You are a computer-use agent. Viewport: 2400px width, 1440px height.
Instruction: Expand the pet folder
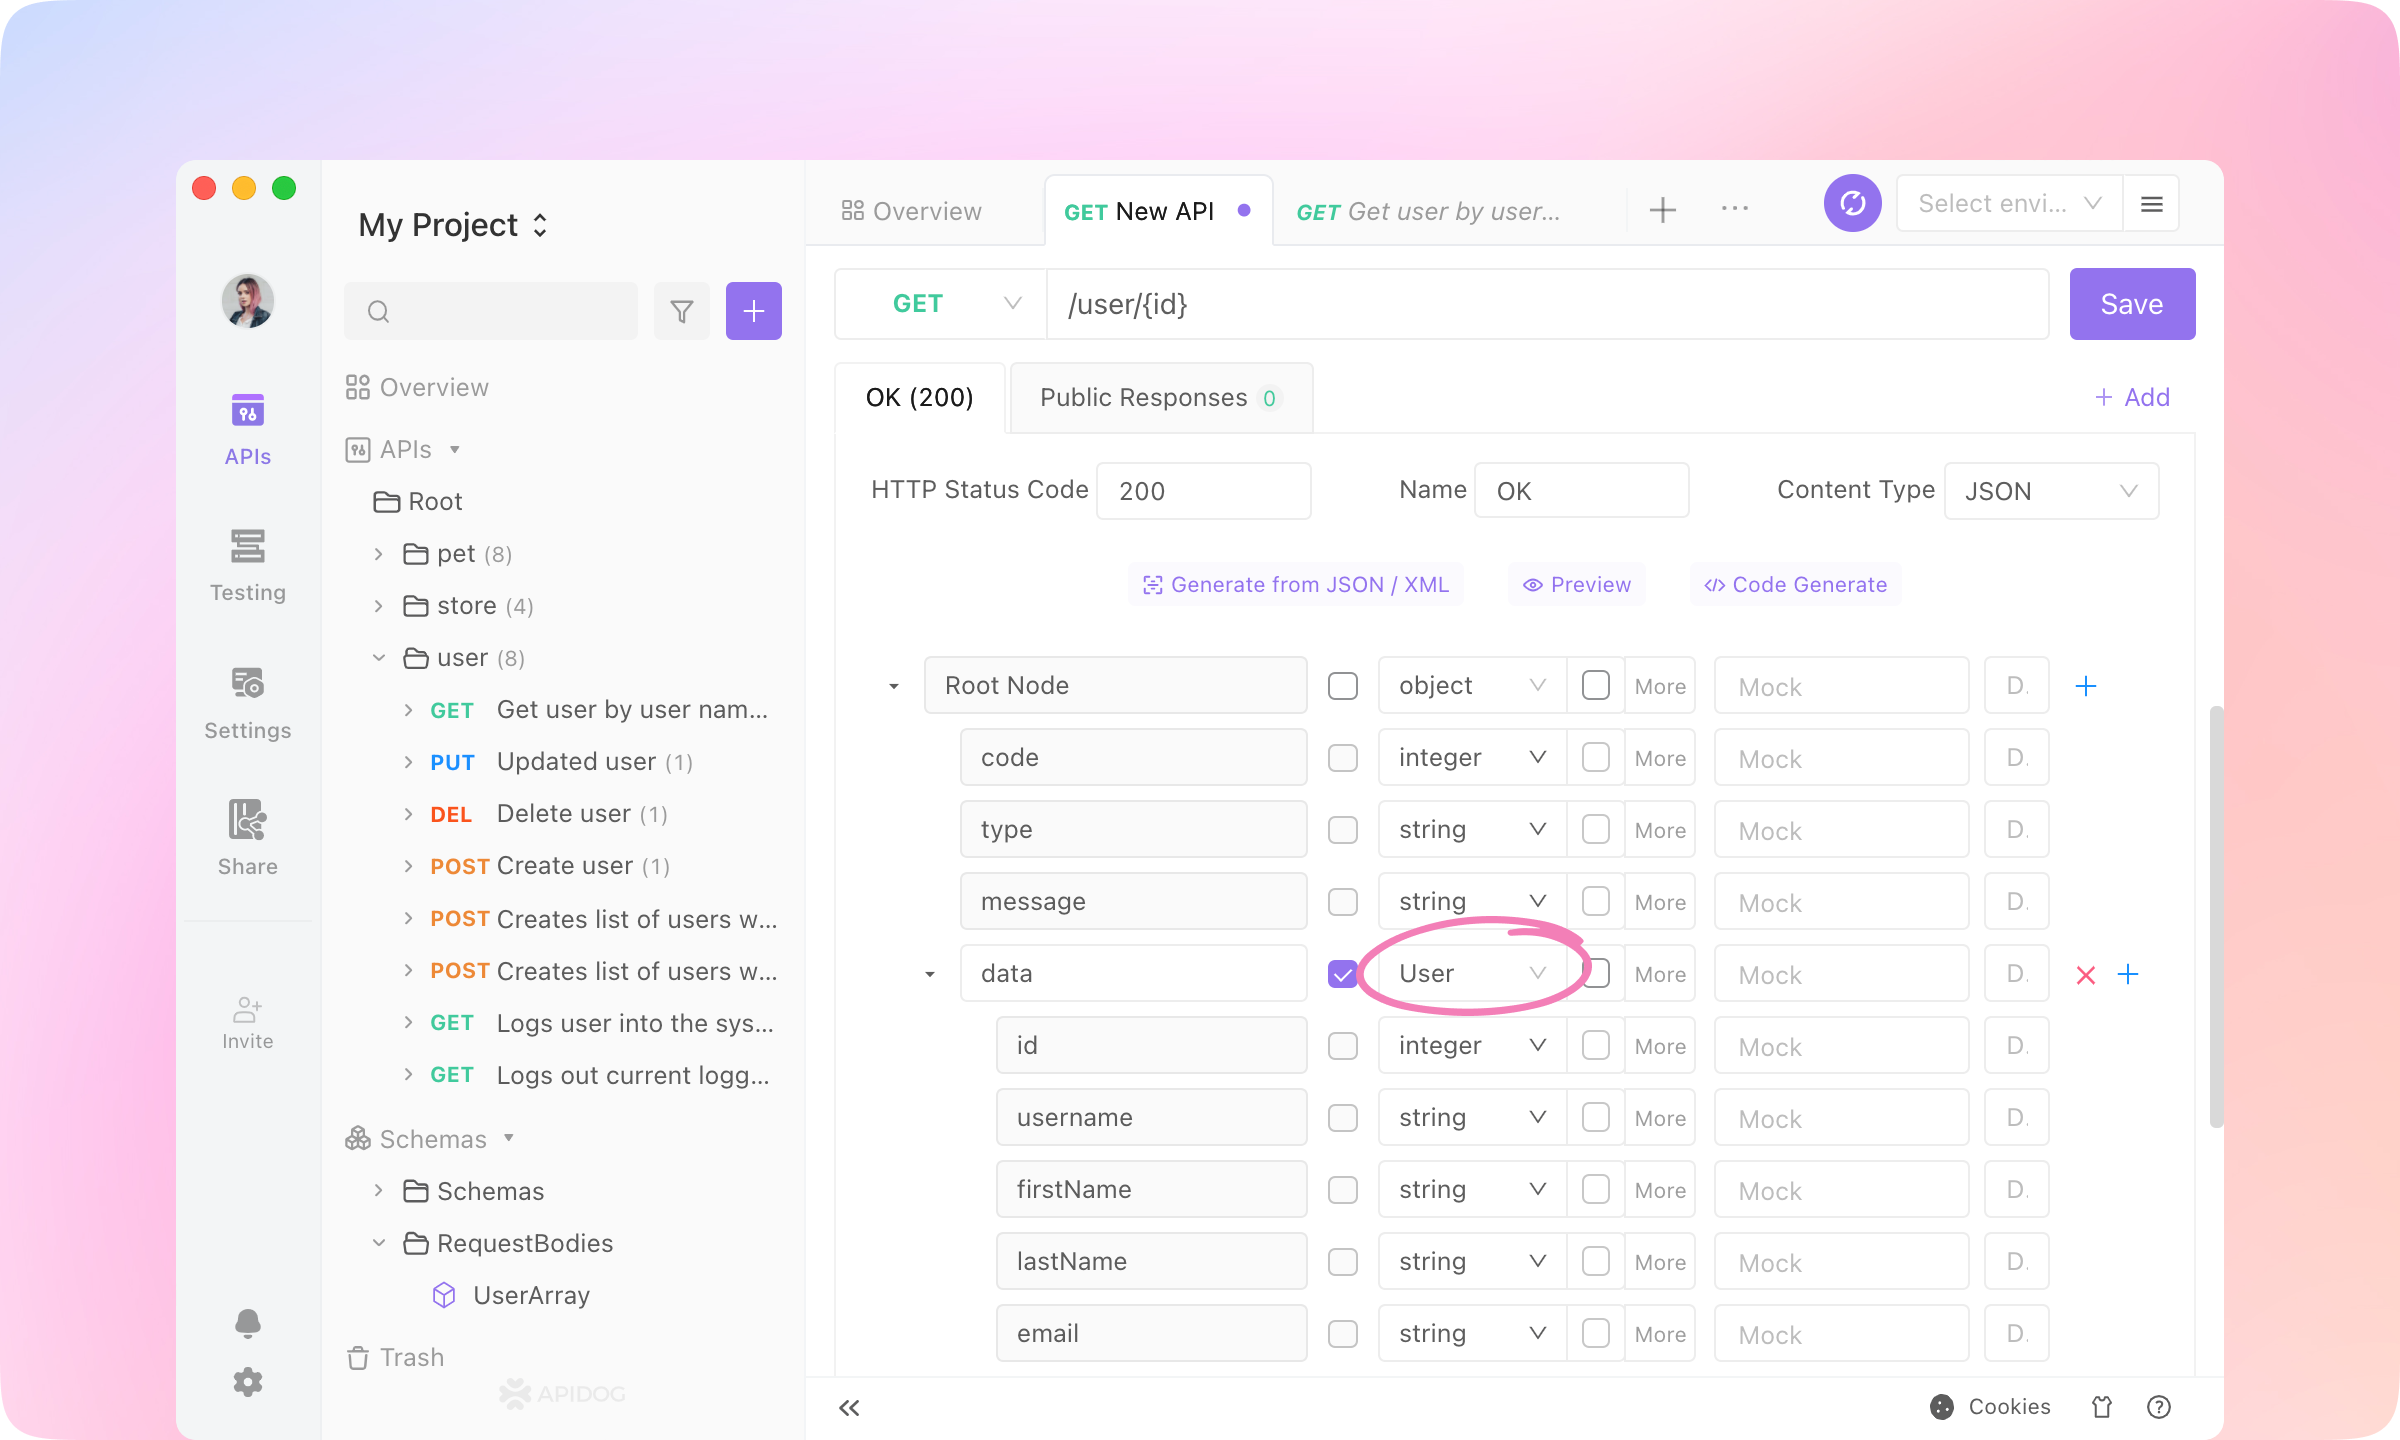point(378,554)
